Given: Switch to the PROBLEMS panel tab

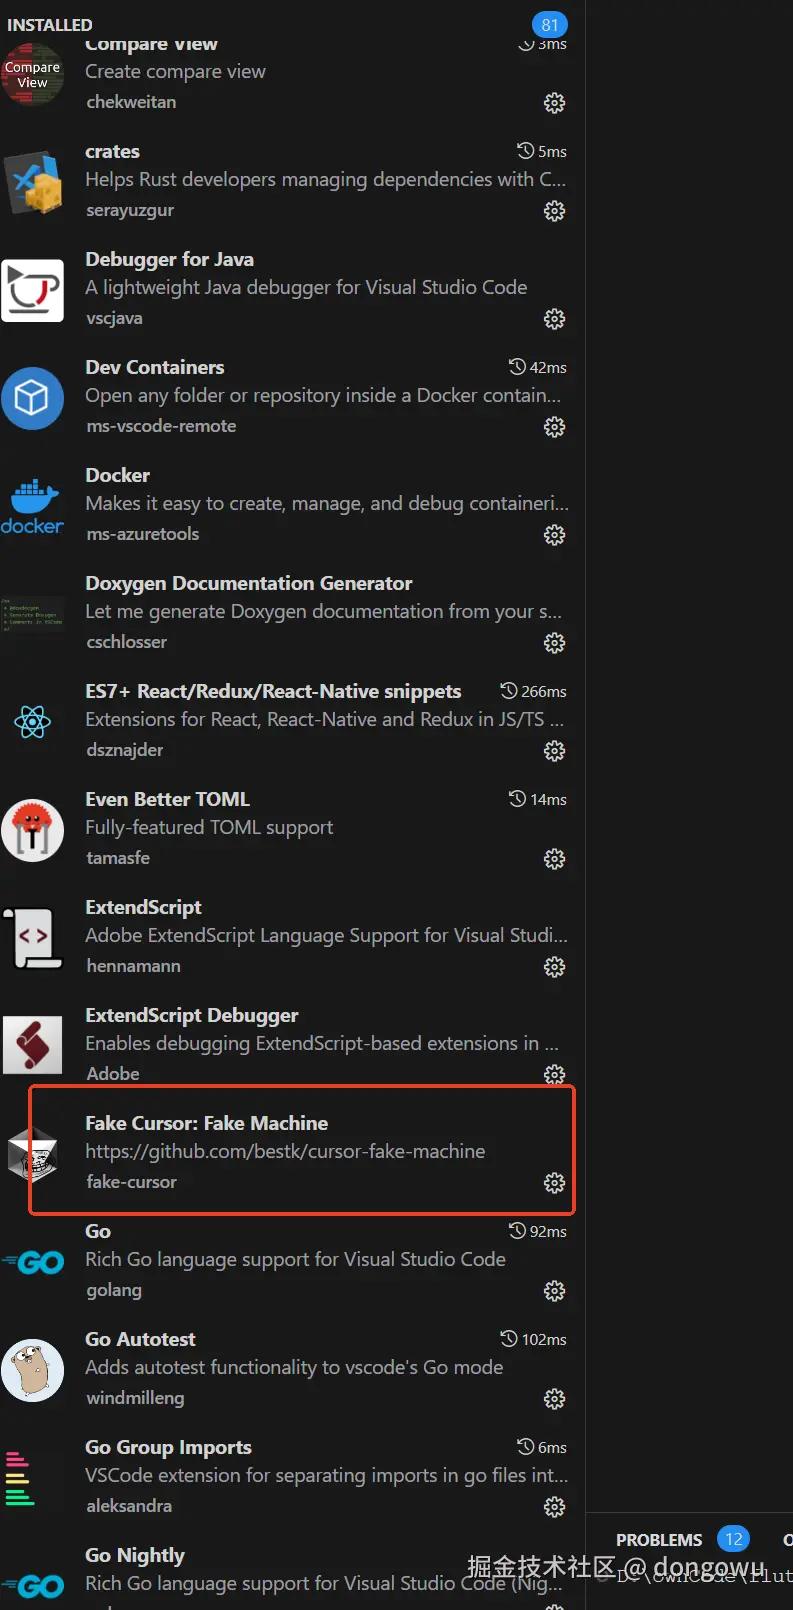Looking at the screenshot, I should tap(659, 1540).
